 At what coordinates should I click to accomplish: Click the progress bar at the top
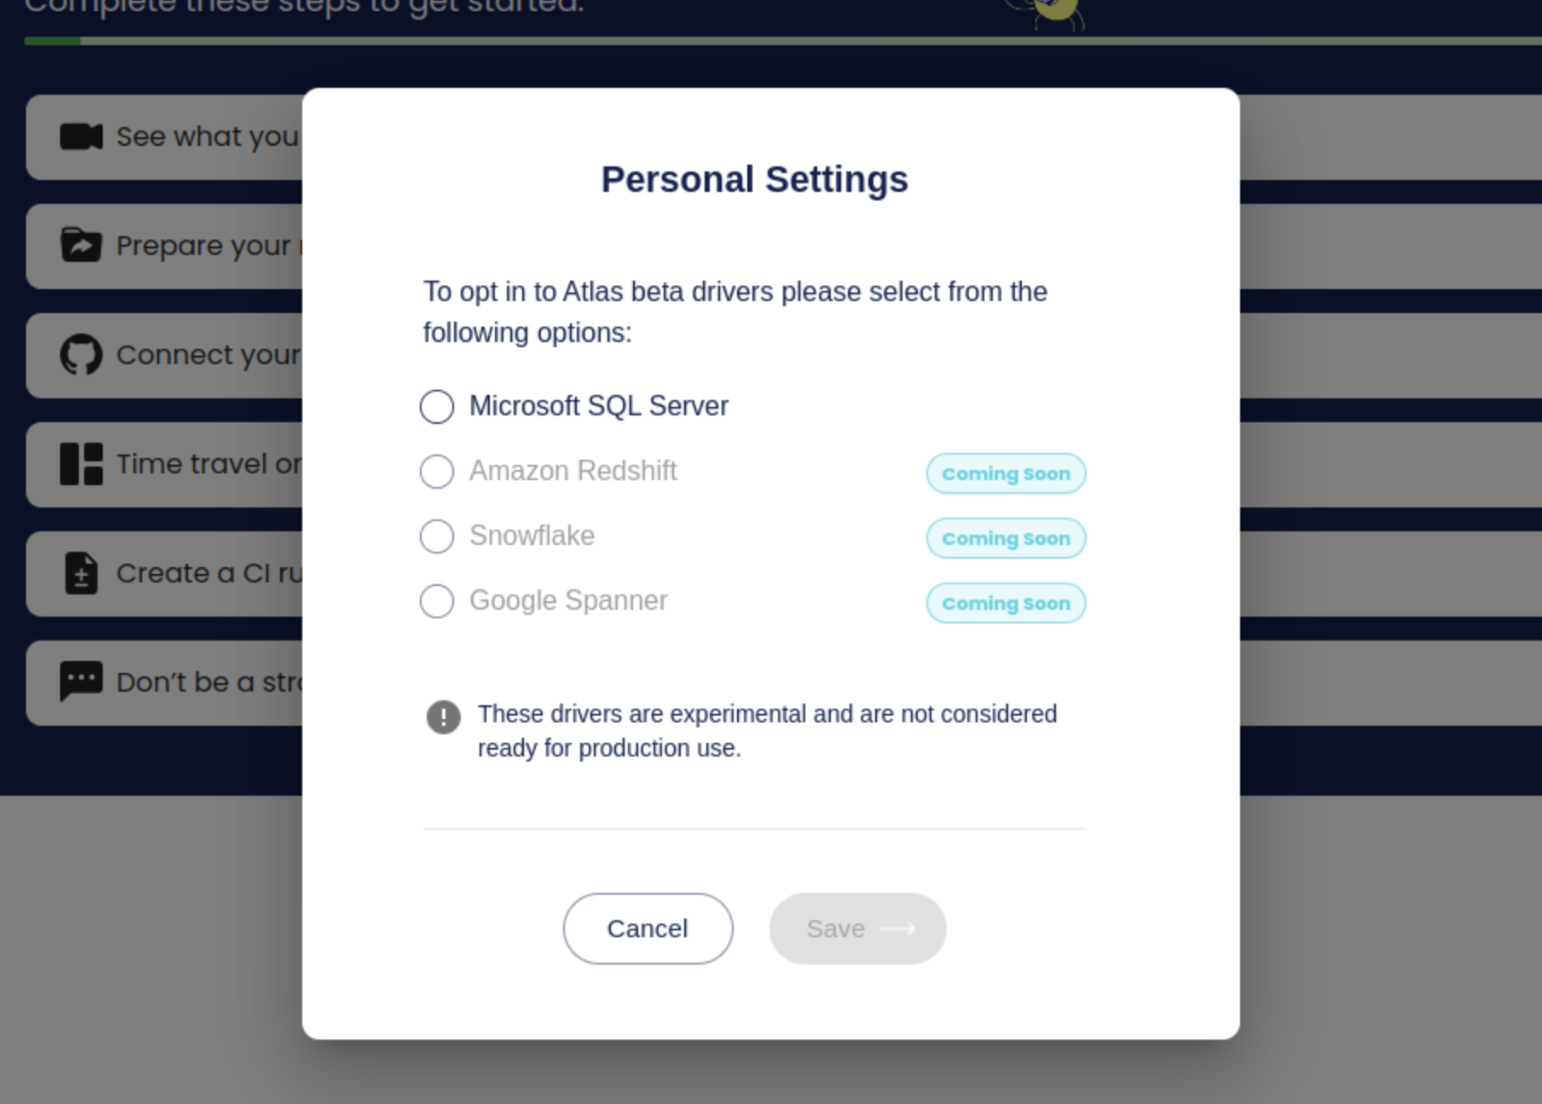click(x=770, y=42)
